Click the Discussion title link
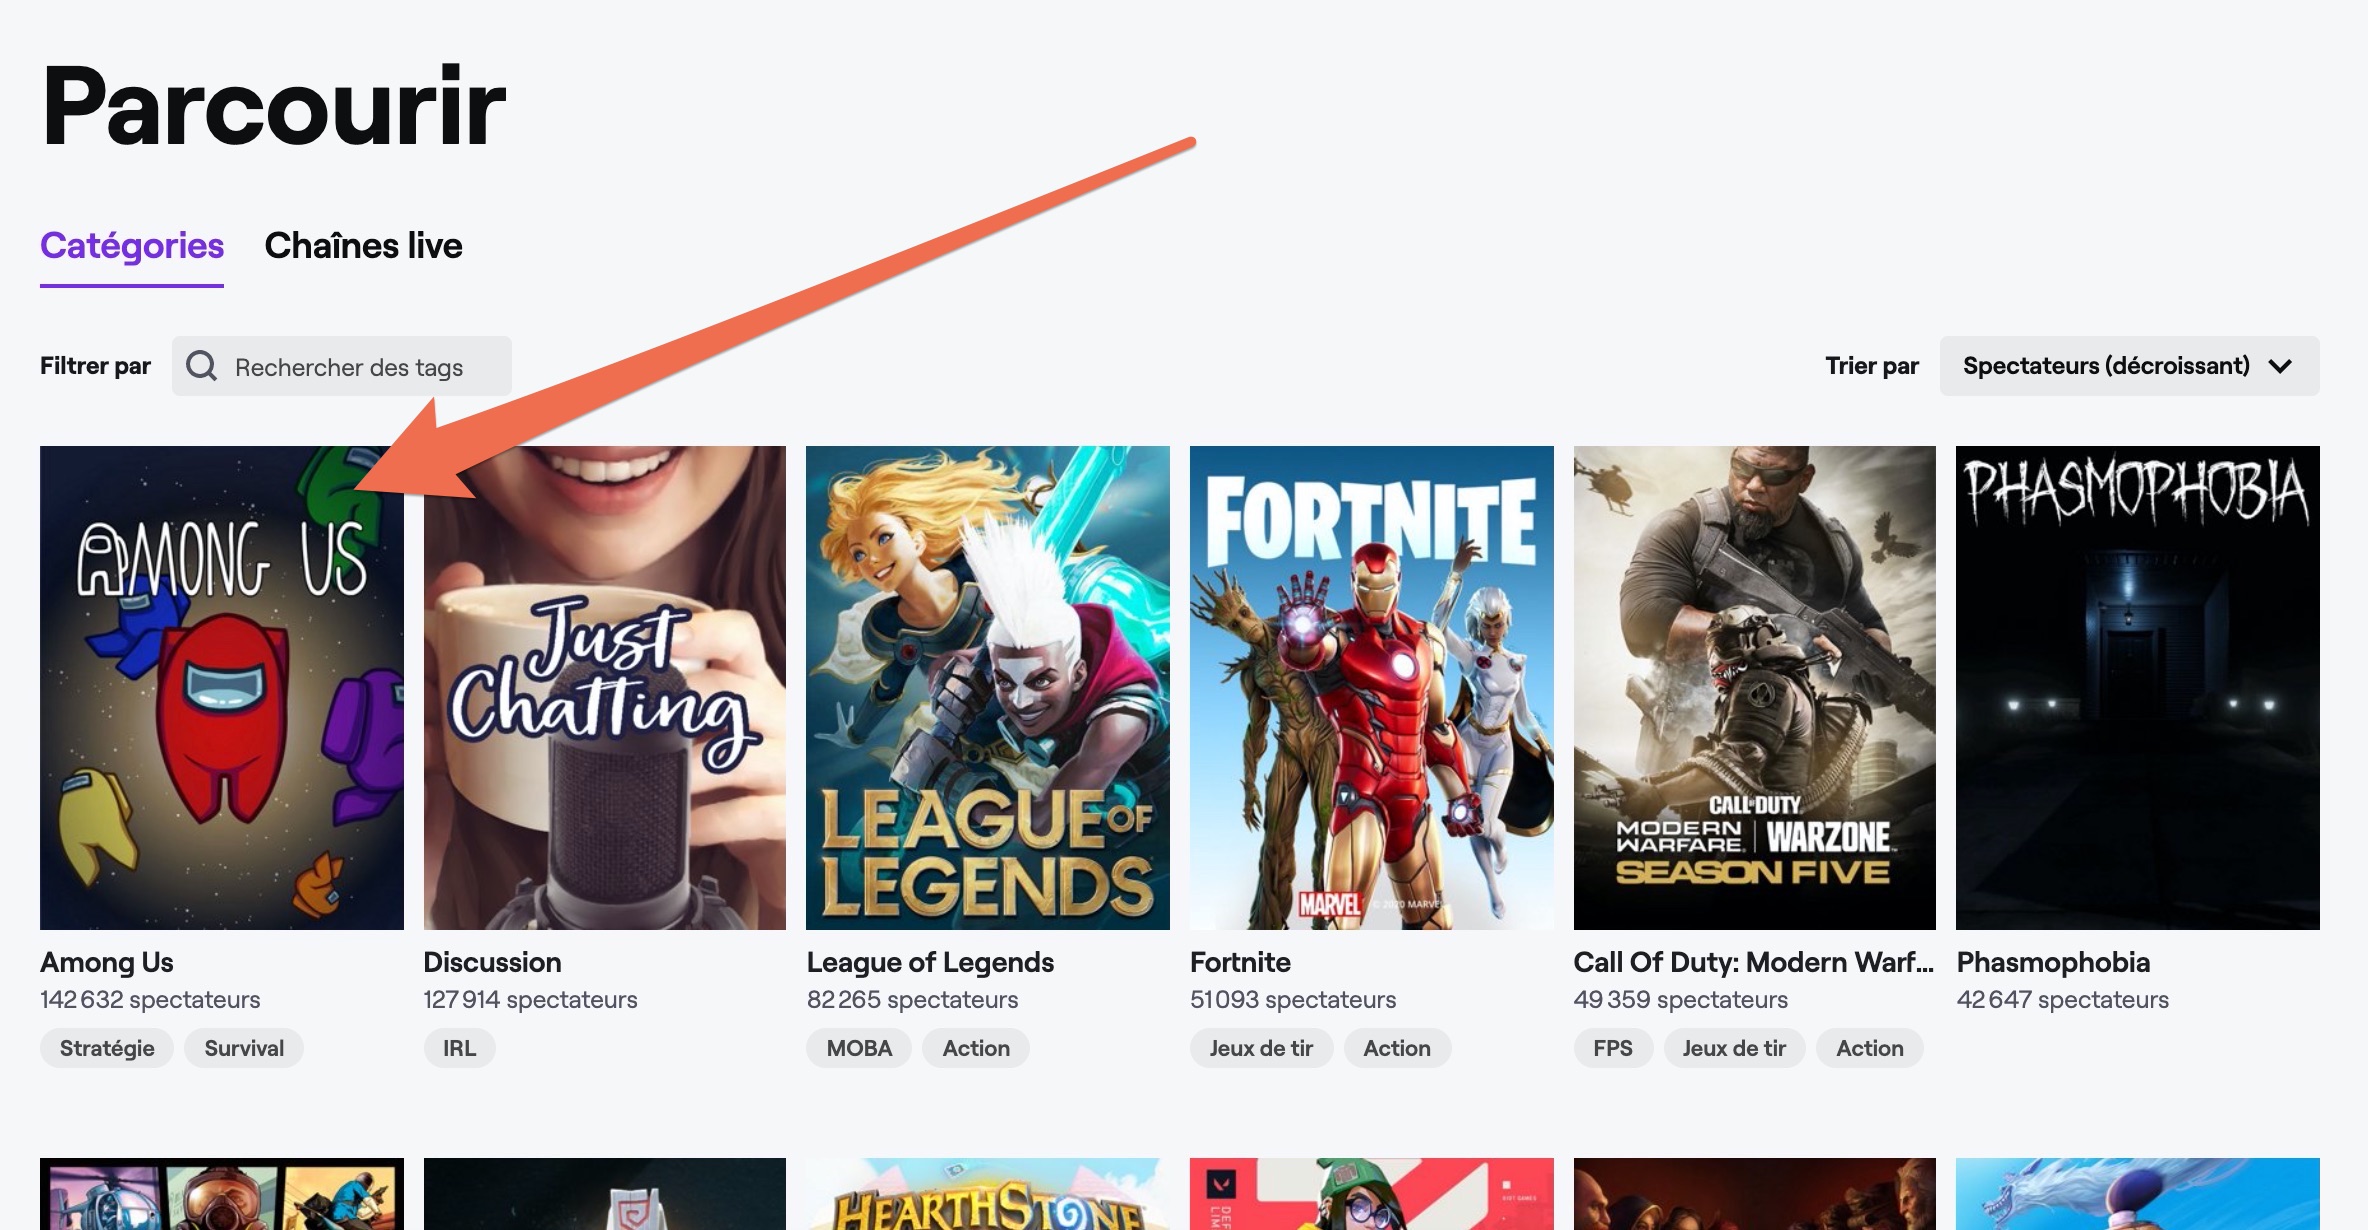 point(492,962)
